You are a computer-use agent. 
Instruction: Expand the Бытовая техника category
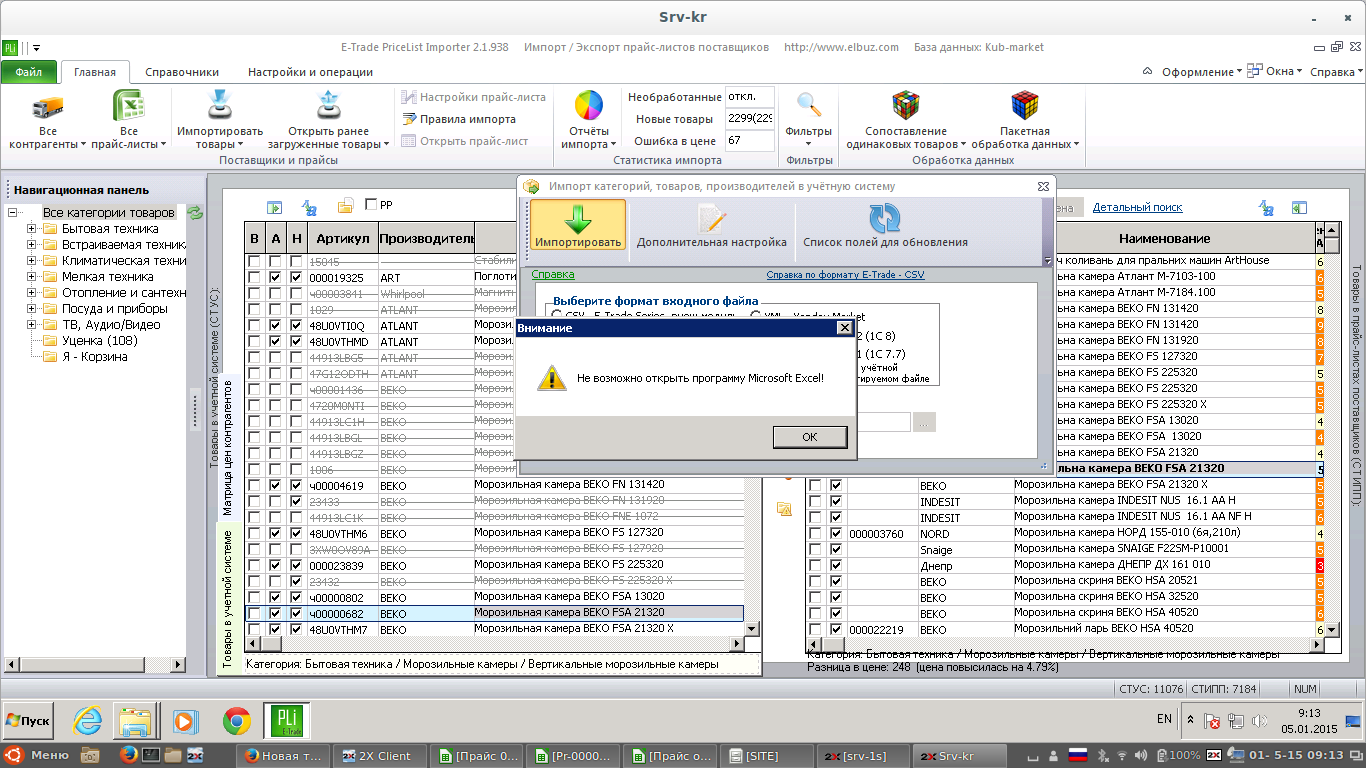(31, 229)
